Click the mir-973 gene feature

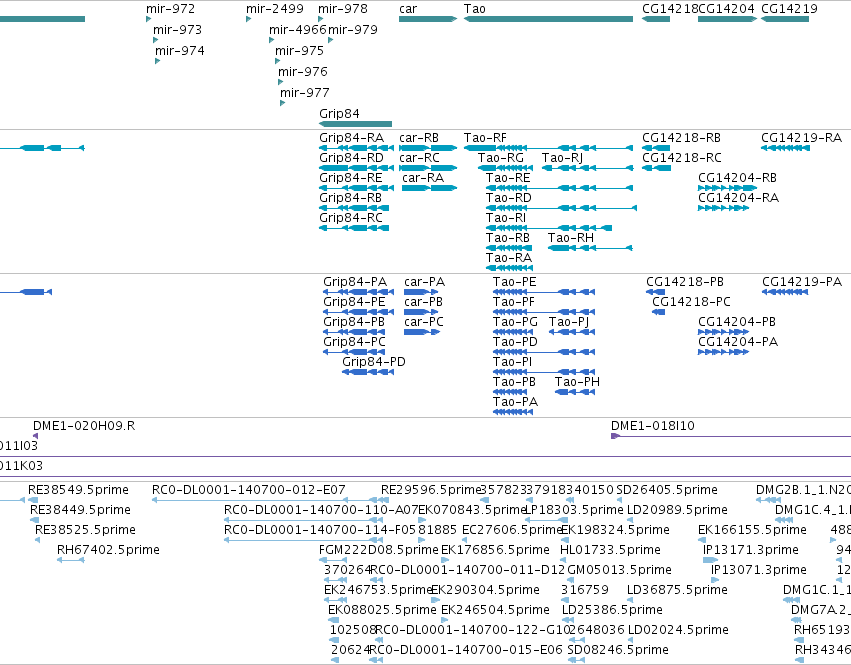tap(155, 40)
